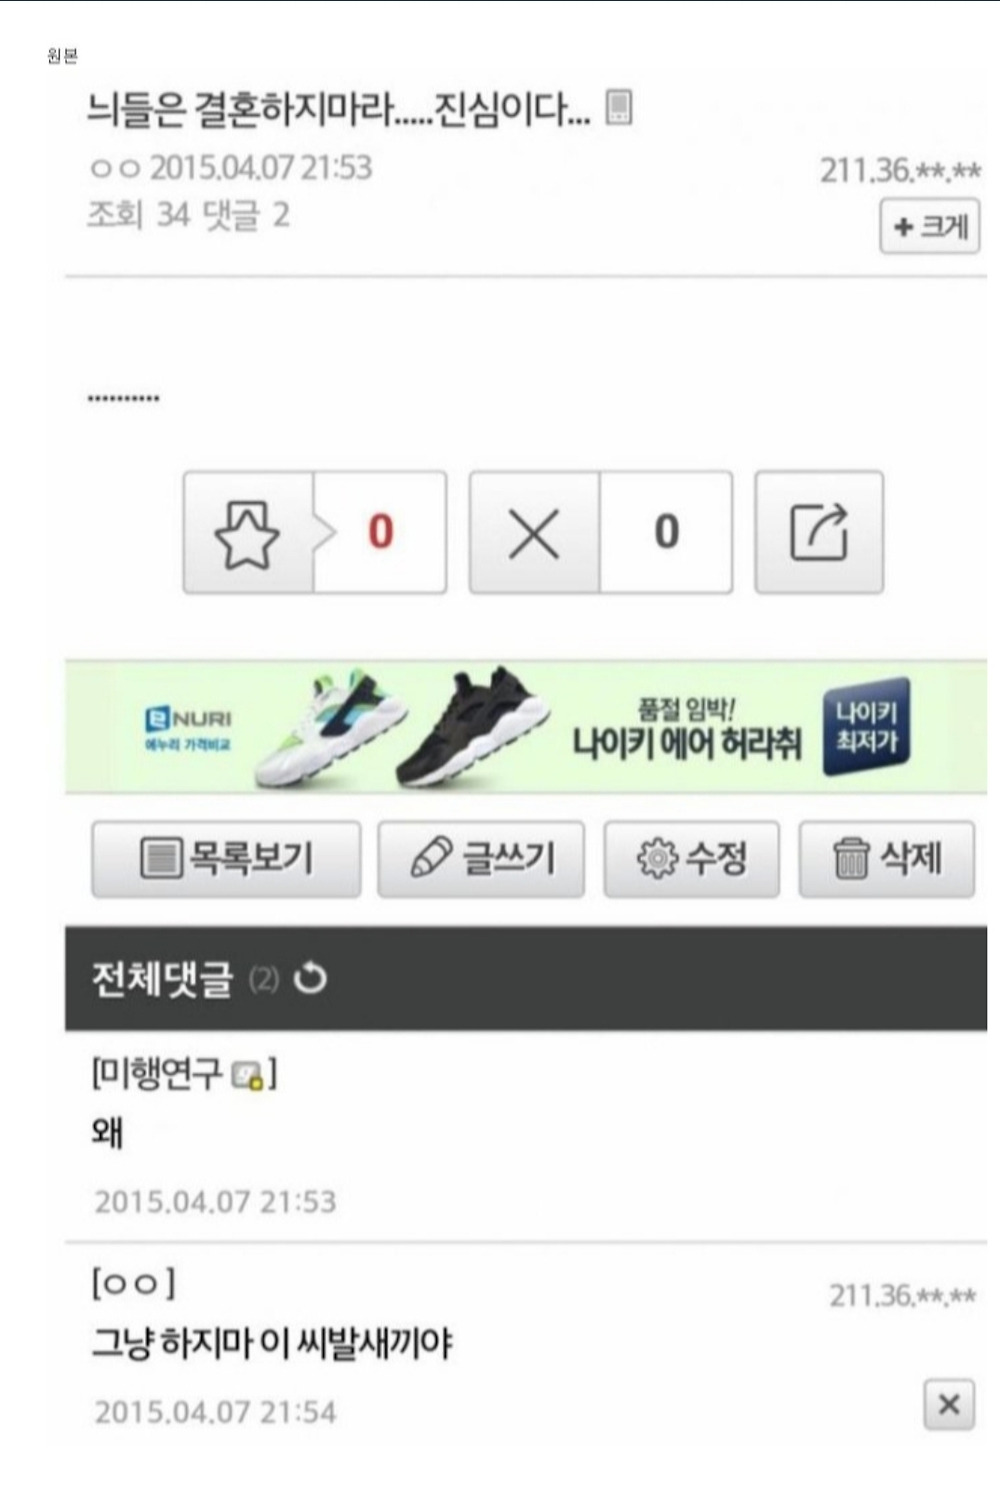Click the ENURI logo in banner
Viewport: 1000px width, 1498px height.
coord(188,727)
